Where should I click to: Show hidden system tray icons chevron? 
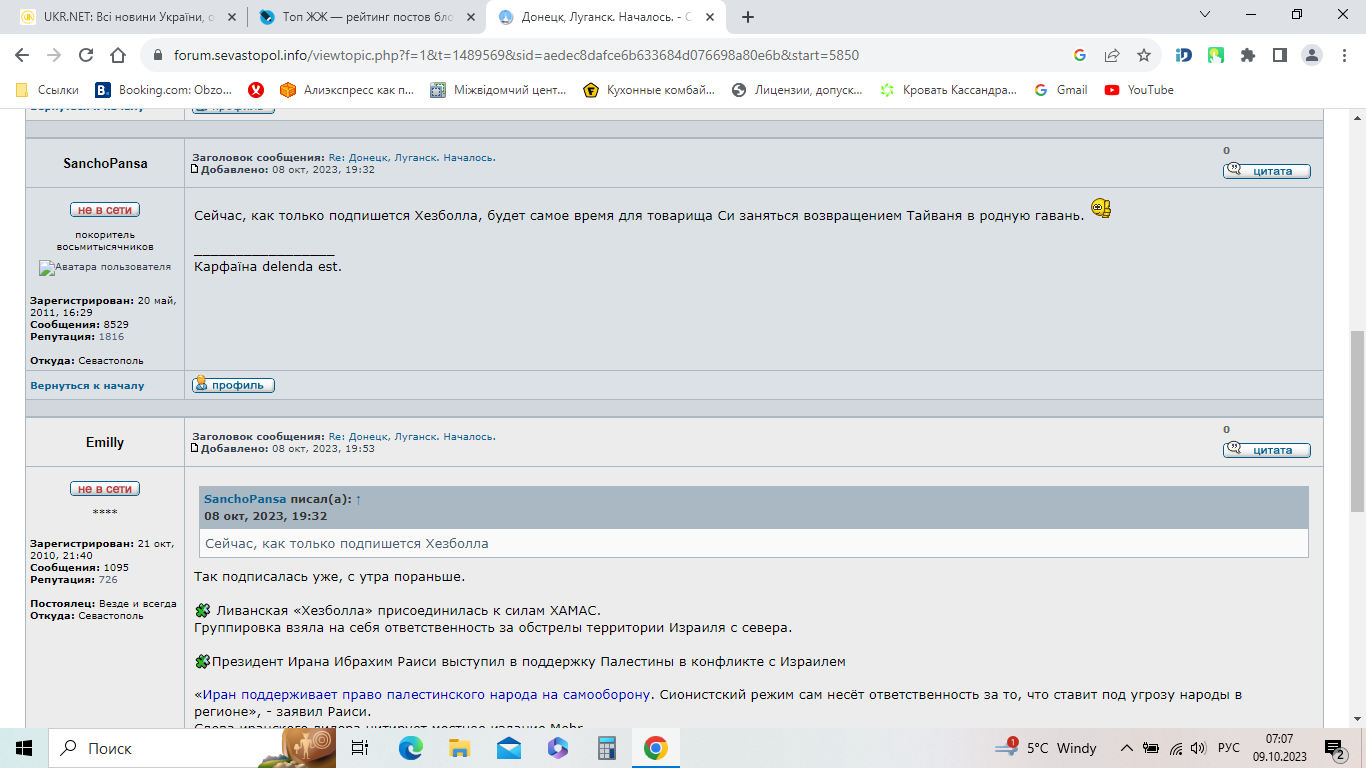point(1127,748)
